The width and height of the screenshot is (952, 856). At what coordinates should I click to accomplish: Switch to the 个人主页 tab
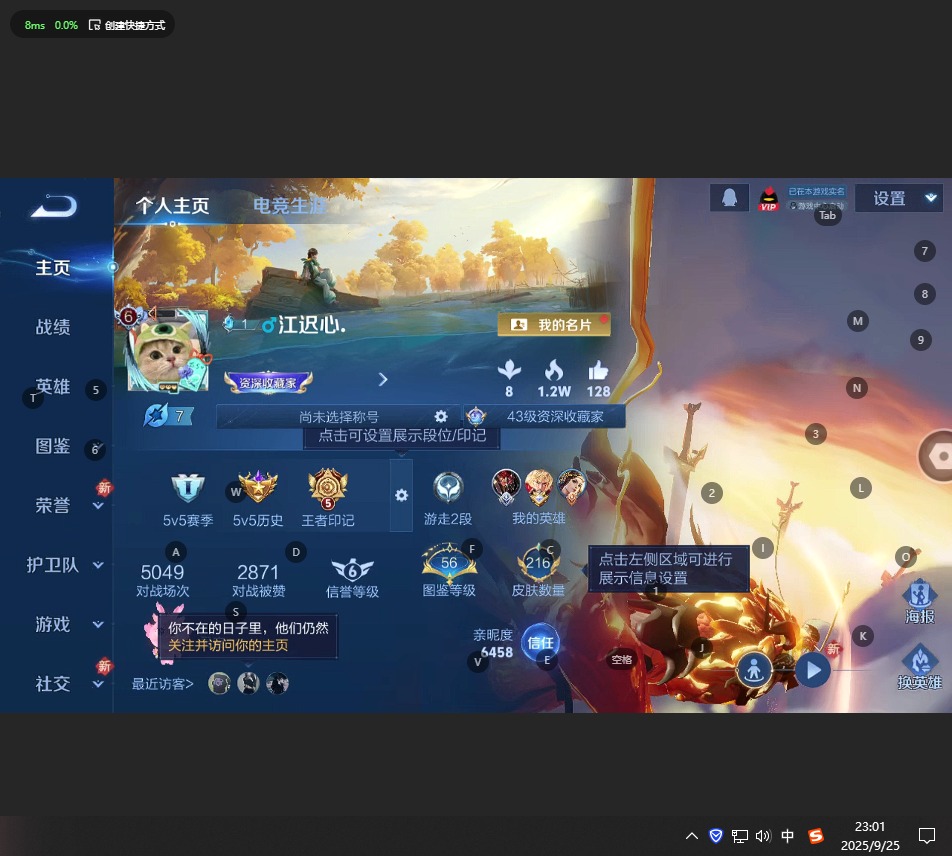[172, 206]
